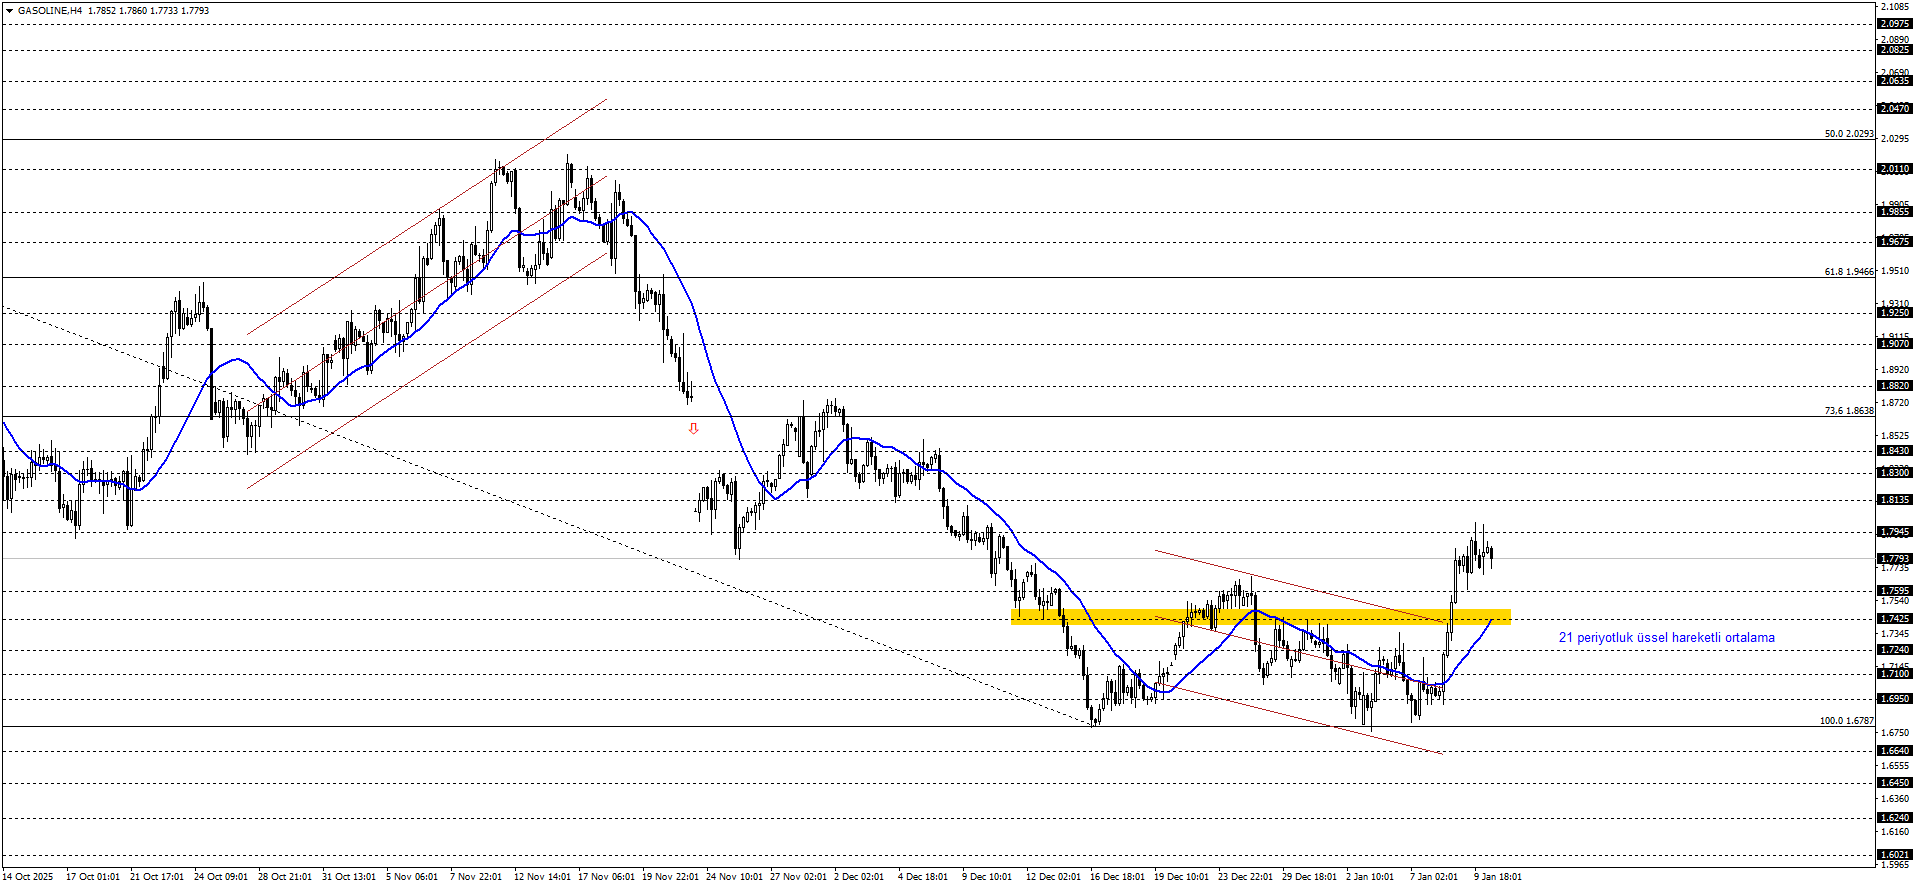Click the 9 Jan 18:01 time label
Viewport: 1916px width, 888px height.
click(1497, 877)
